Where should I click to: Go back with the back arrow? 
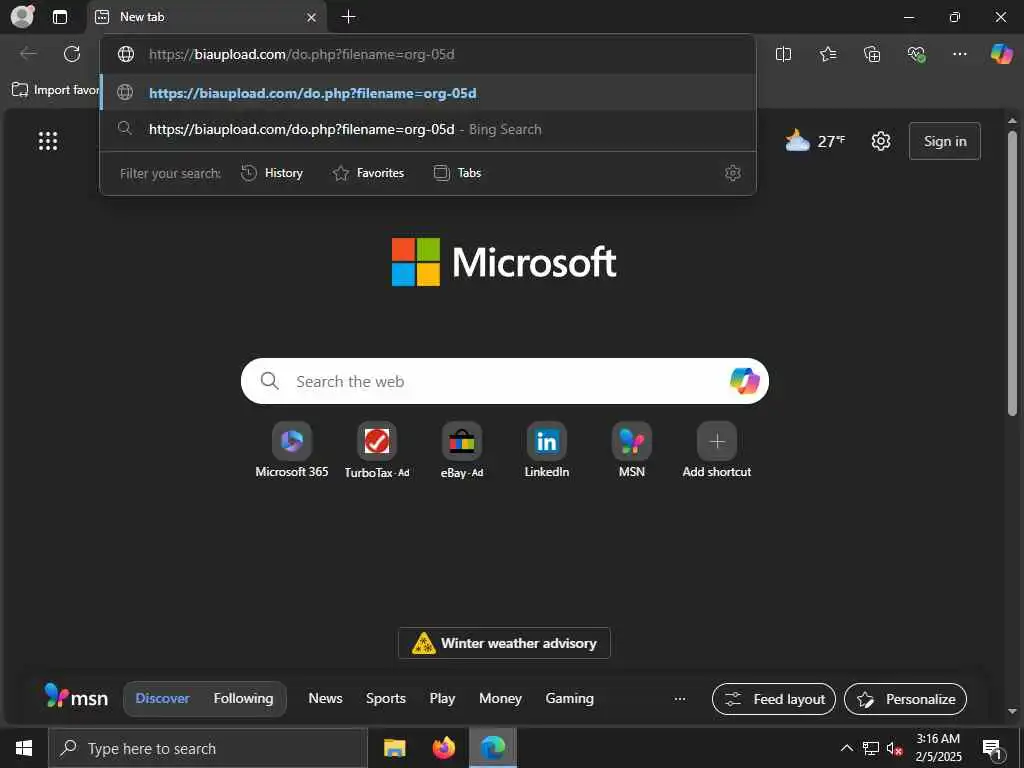28,54
